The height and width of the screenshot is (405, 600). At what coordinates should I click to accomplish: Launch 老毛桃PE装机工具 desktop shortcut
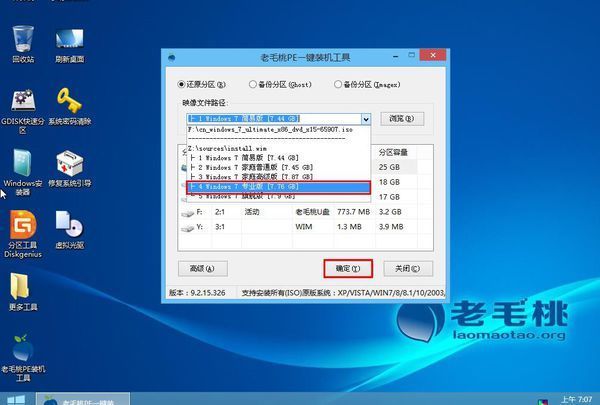23,358
